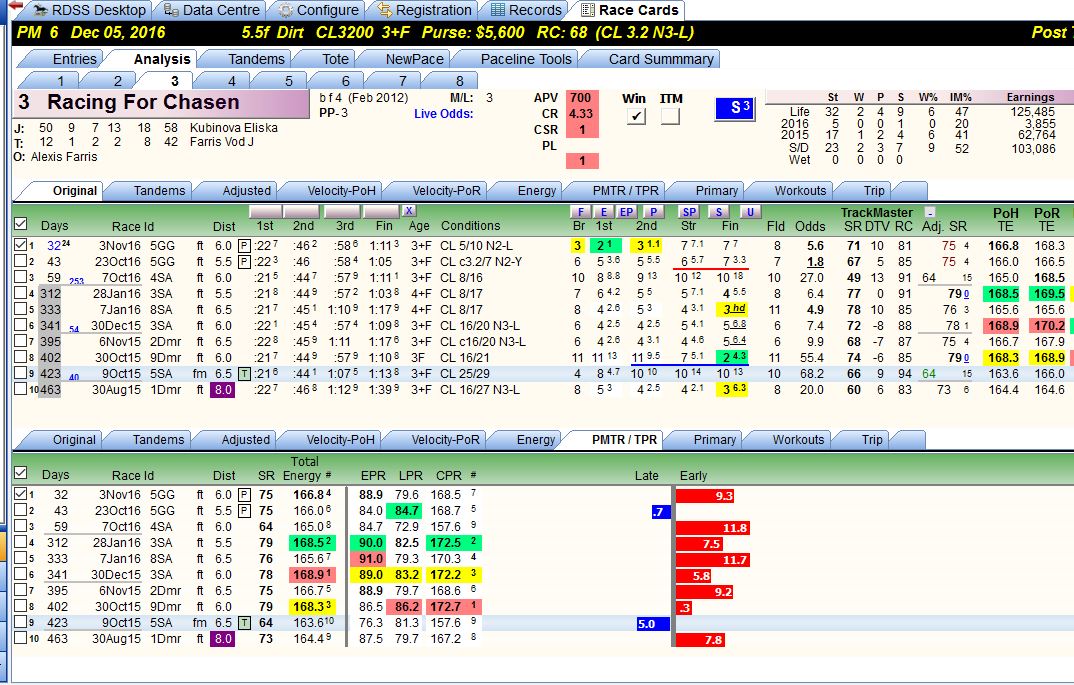
Task: Click horse name Racing For Chasen
Action: (143, 102)
